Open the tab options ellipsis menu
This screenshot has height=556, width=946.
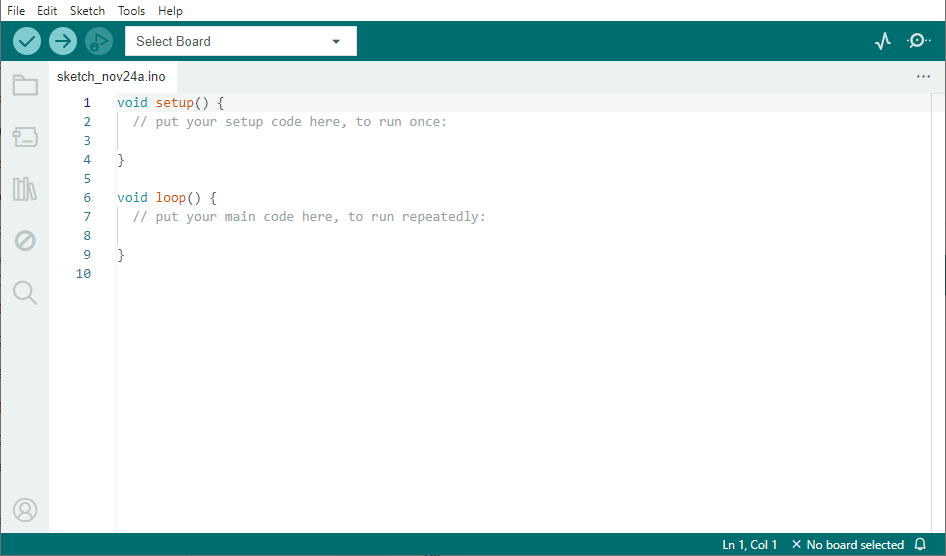[923, 77]
